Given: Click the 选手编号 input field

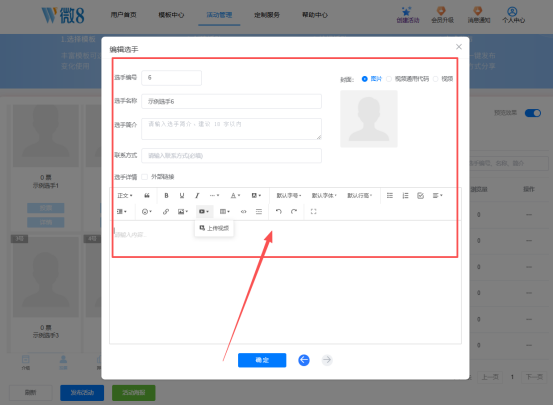Looking at the screenshot, I should tap(171, 78).
